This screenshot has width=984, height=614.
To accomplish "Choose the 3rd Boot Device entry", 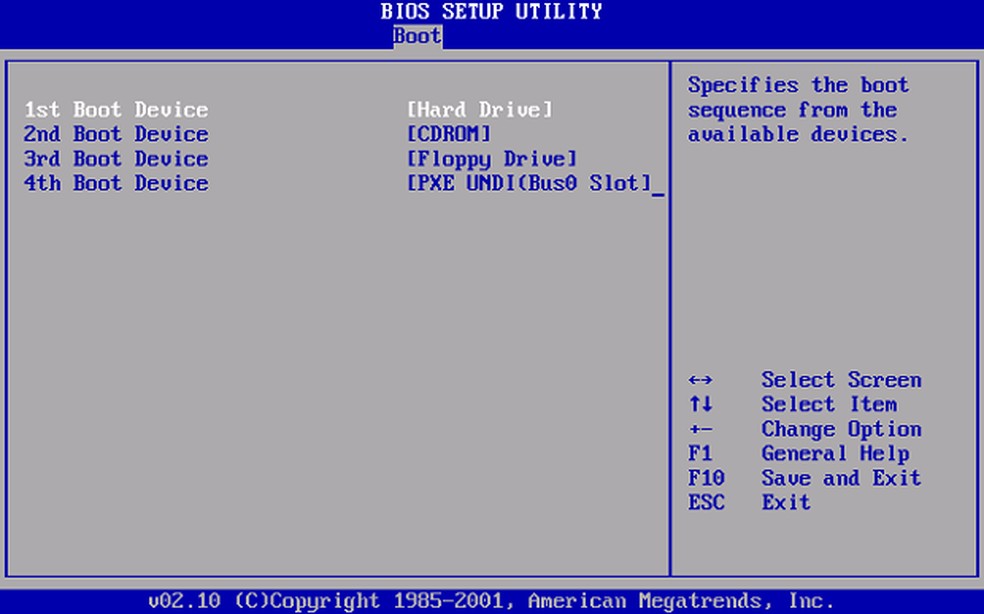I will click(116, 159).
